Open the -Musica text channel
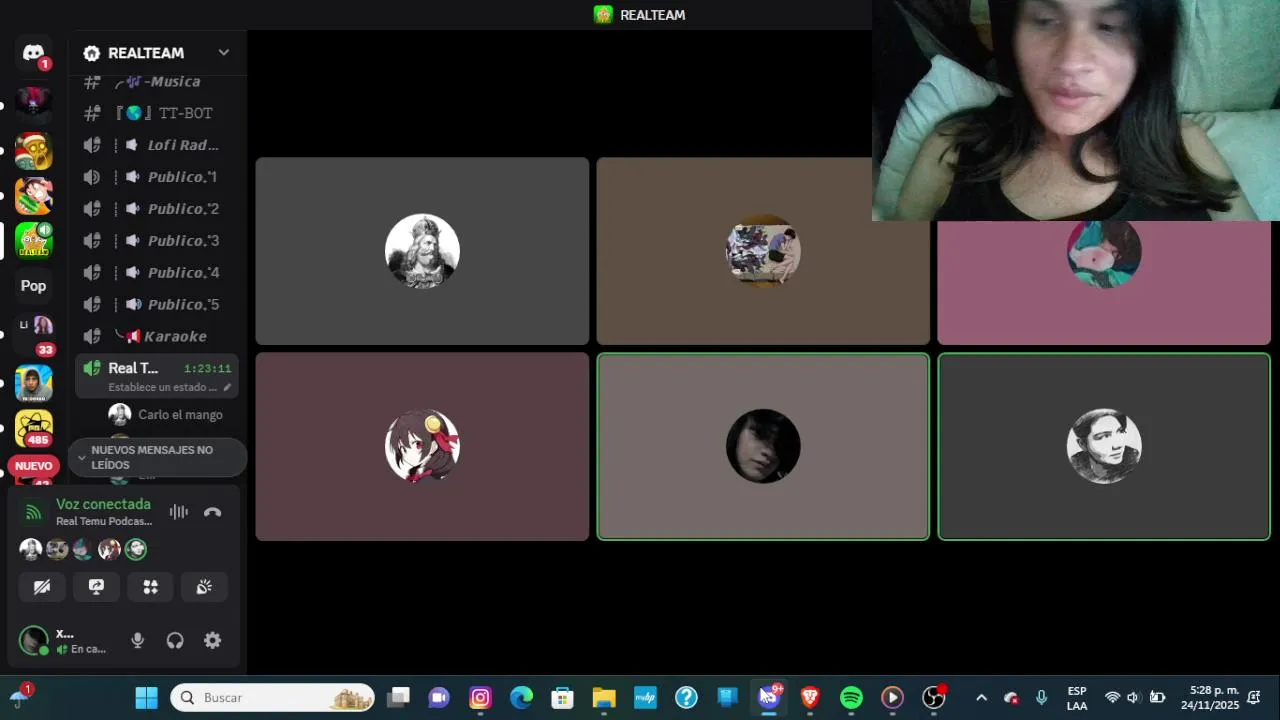1280x720 pixels. tap(158, 81)
